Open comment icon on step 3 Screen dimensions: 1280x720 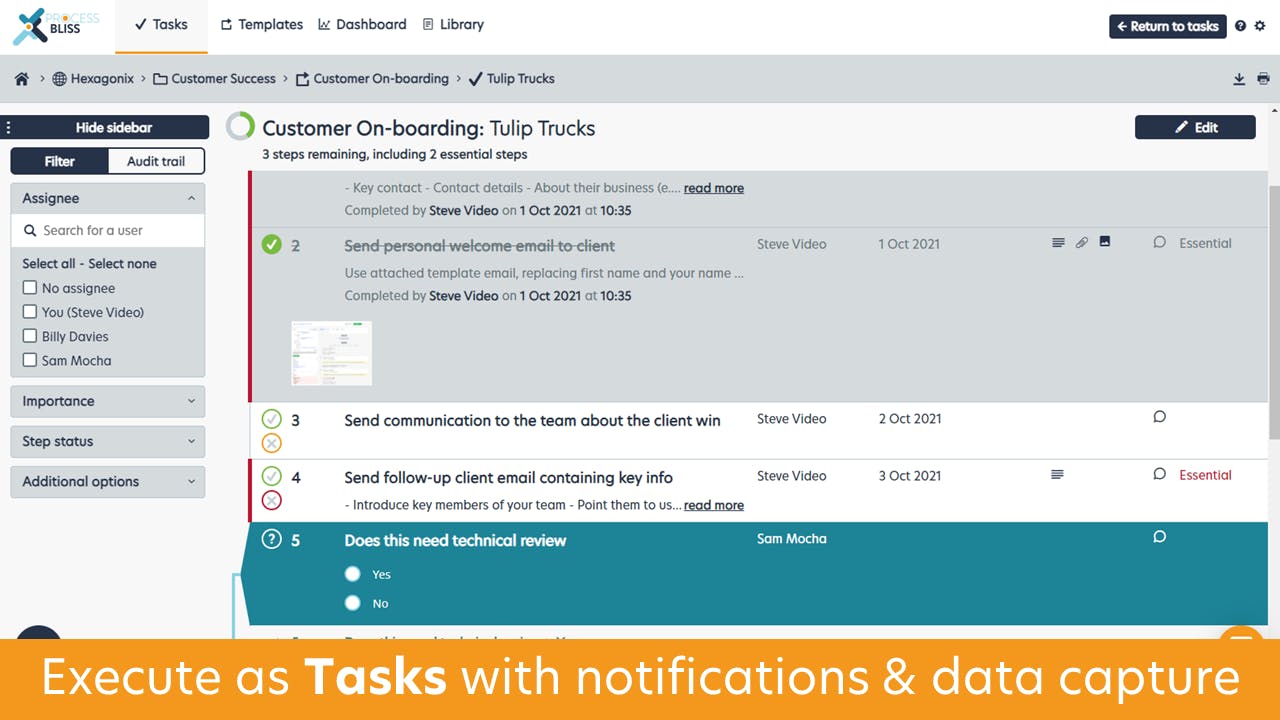(x=1160, y=417)
